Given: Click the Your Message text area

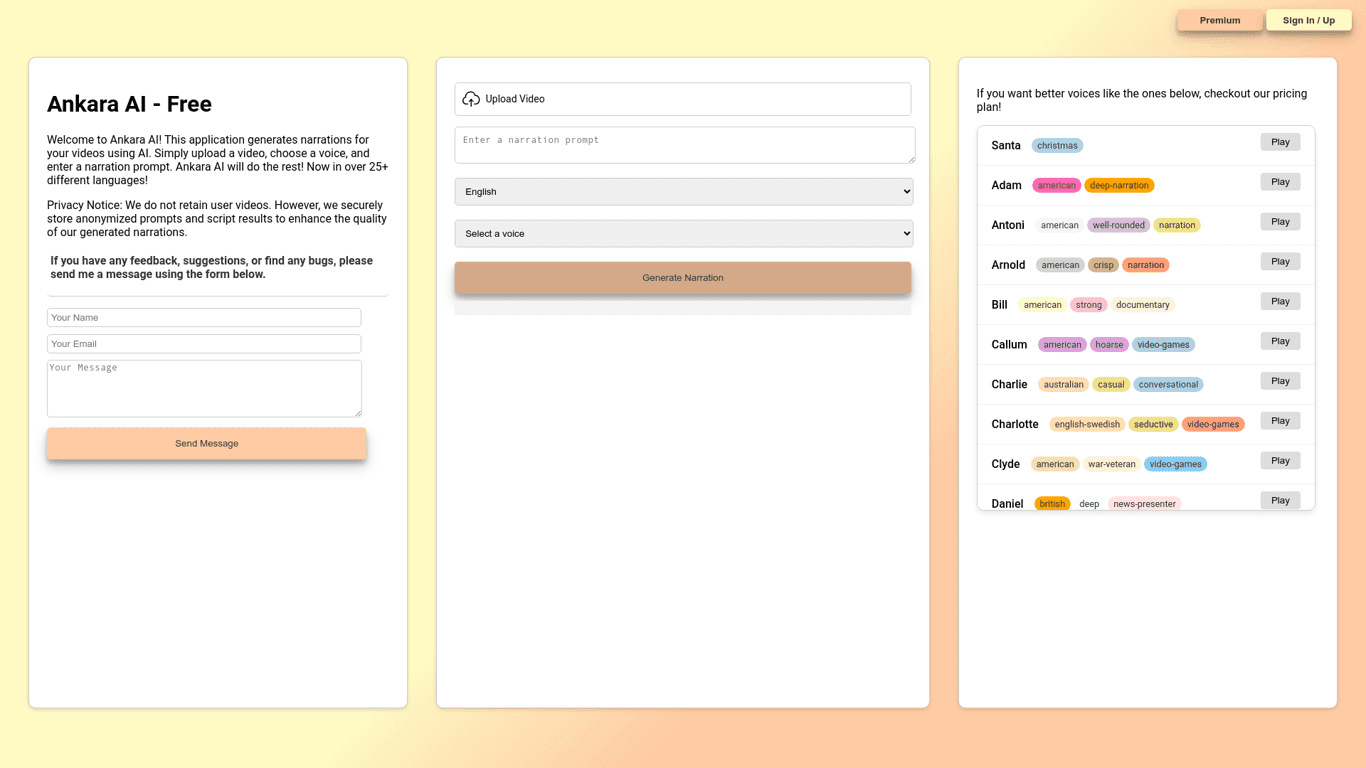Looking at the screenshot, I should (204, 388).
